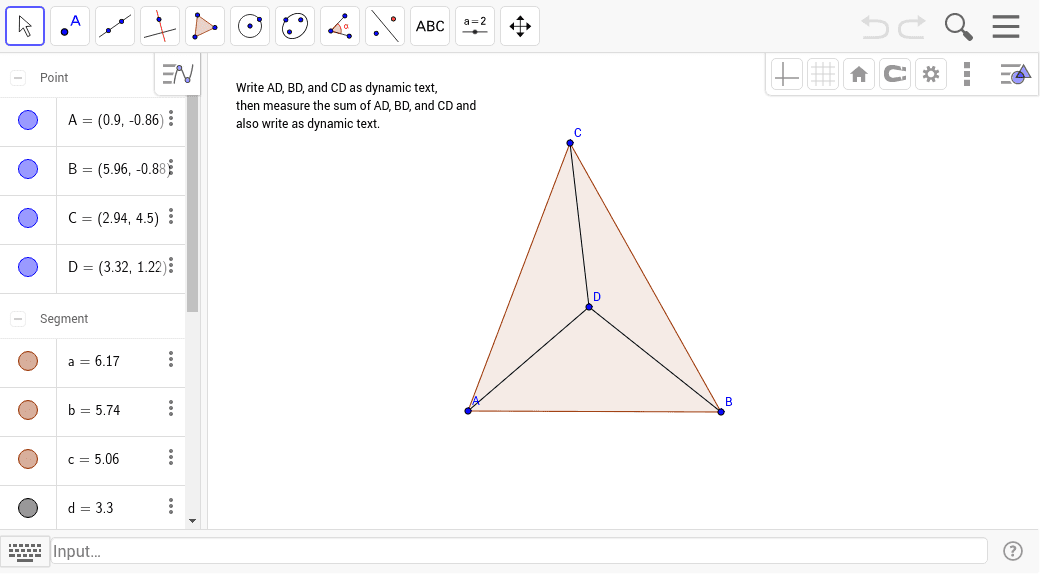Toggle visibility of segment c
Image resolution: width=1040 pixels, height=574 pixels.
pyautogui.click(x=28, y=459)
